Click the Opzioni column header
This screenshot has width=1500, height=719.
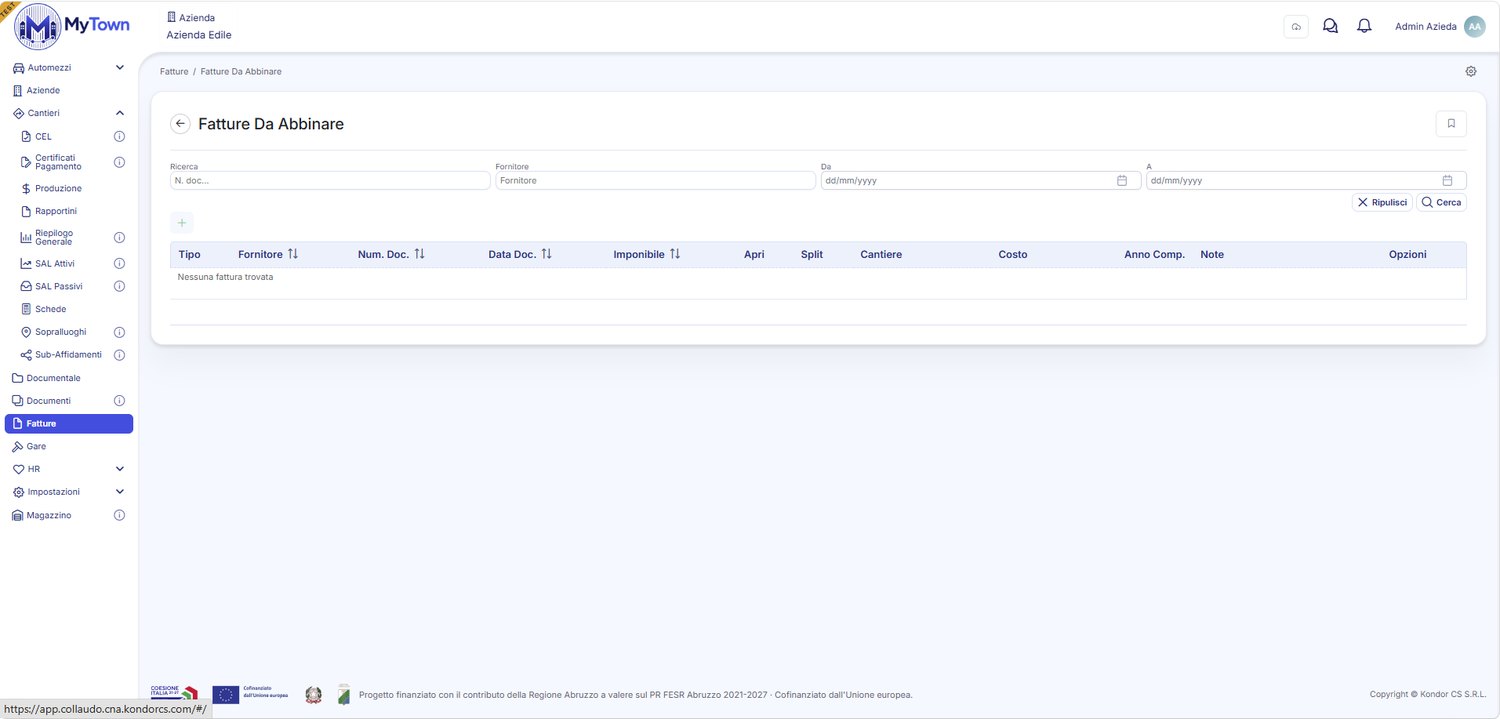click(1408, 255)
